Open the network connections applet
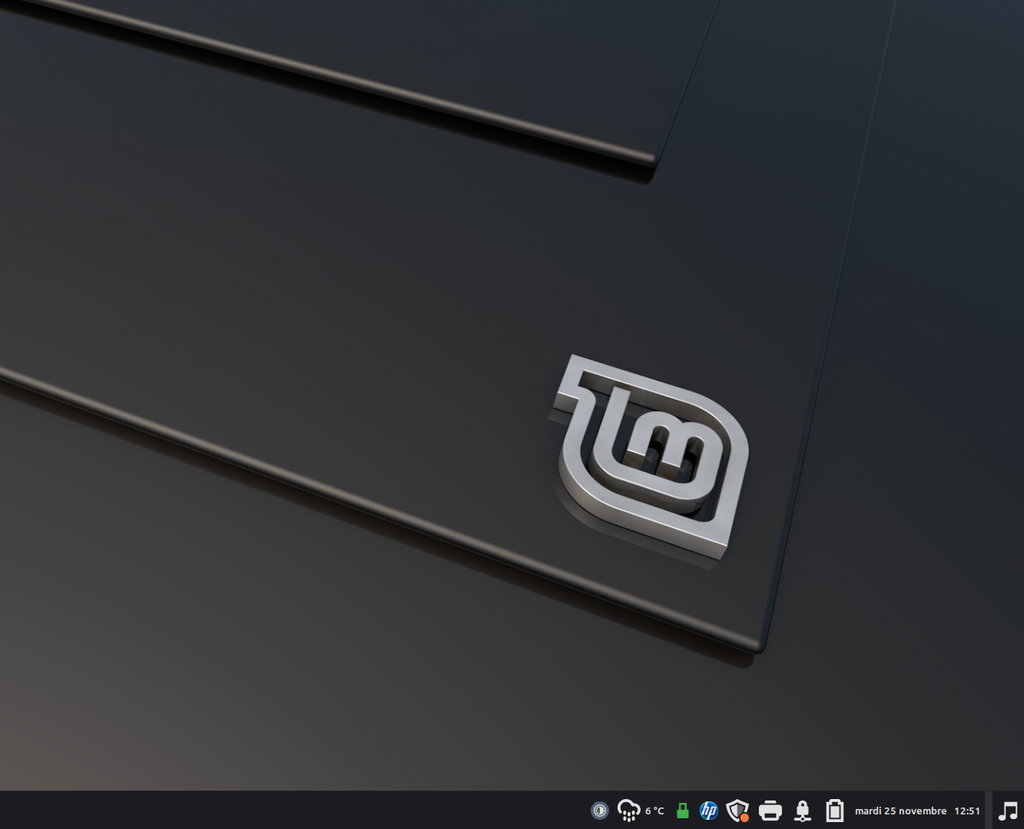 pos(802,810)
